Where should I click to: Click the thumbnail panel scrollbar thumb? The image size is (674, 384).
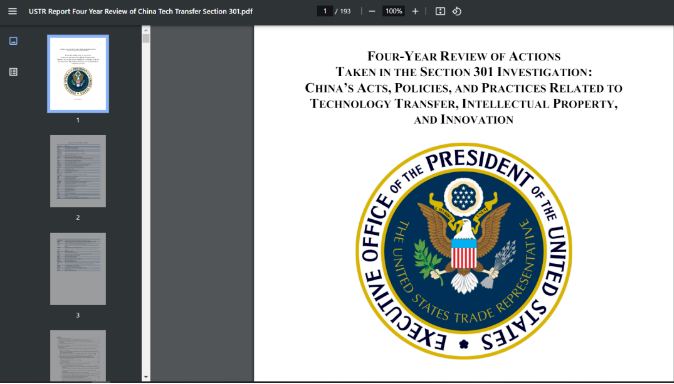pos(146,39)
